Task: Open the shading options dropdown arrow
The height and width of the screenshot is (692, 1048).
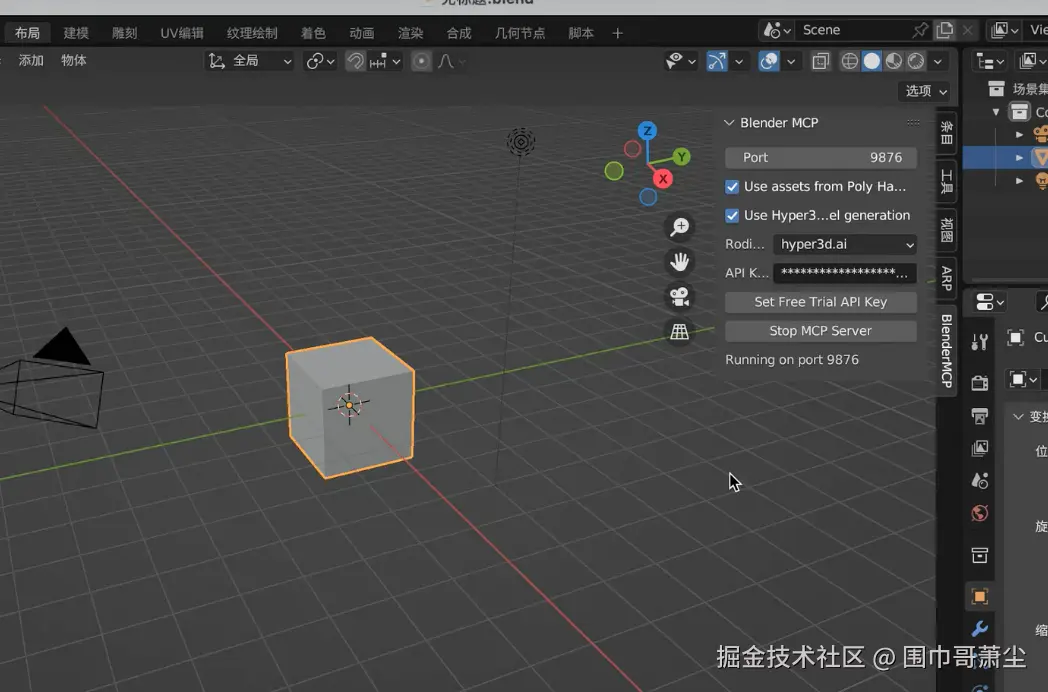Action: [938, 62]
